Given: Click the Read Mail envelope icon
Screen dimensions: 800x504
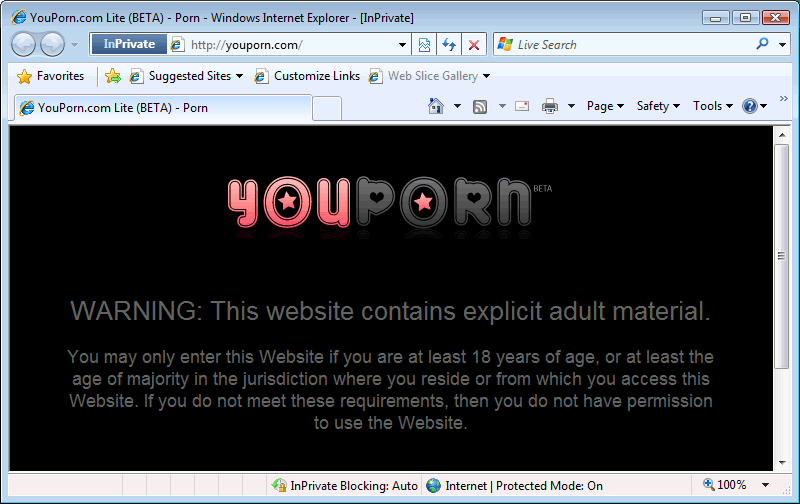Looking at the screenshot, I should (522, 106).
